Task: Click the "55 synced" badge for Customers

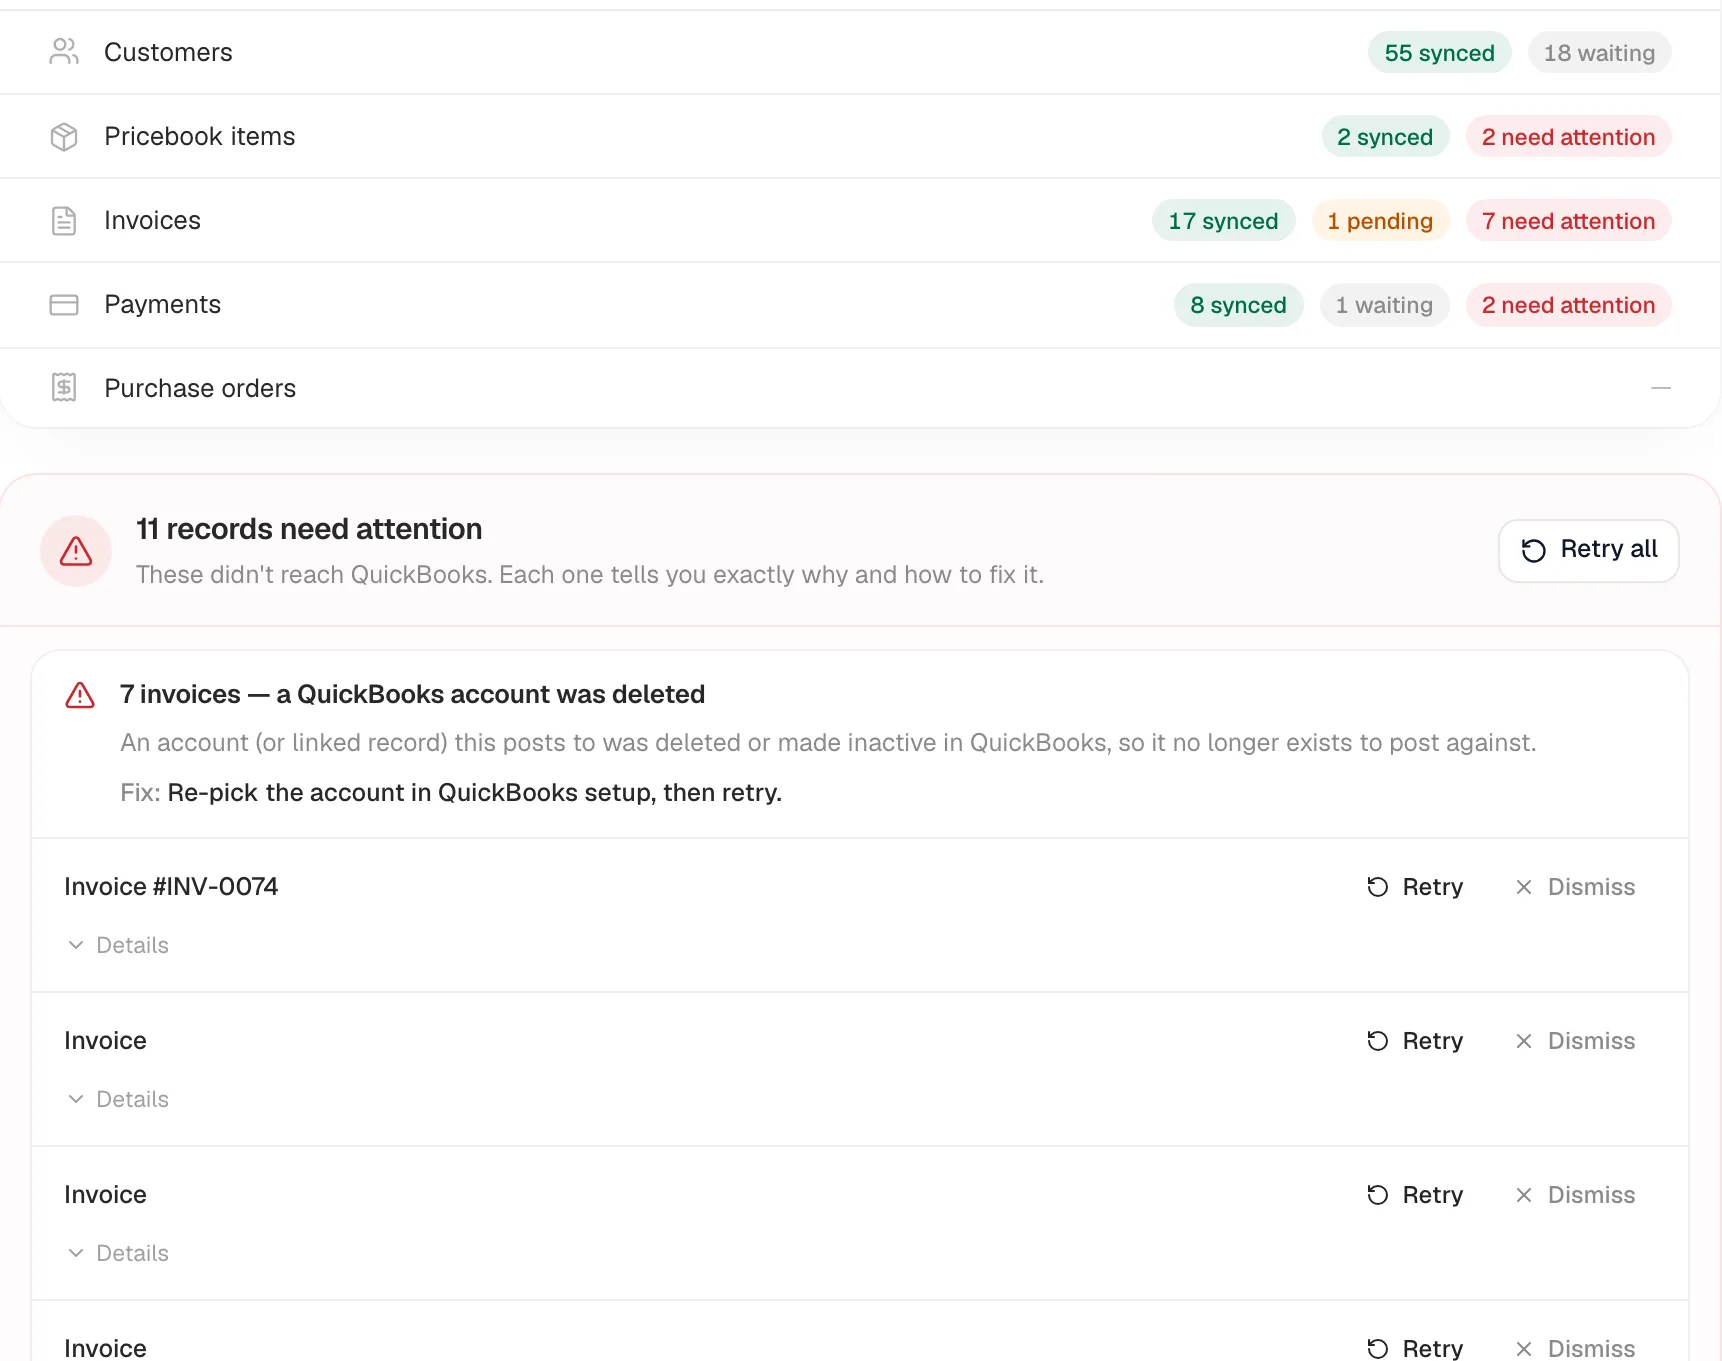Action: 1439,53
